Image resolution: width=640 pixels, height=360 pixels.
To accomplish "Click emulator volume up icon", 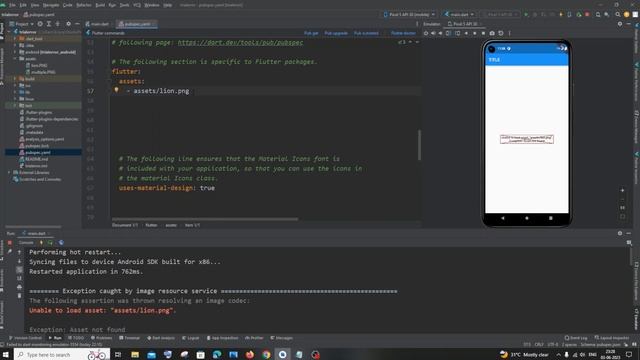I will pos(433,33).
